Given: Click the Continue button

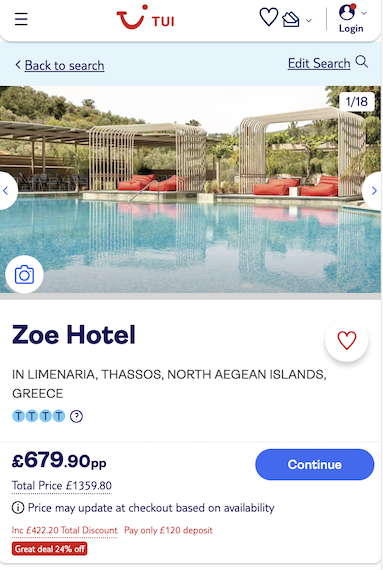Looking at the screenshot, I should 315,465.
